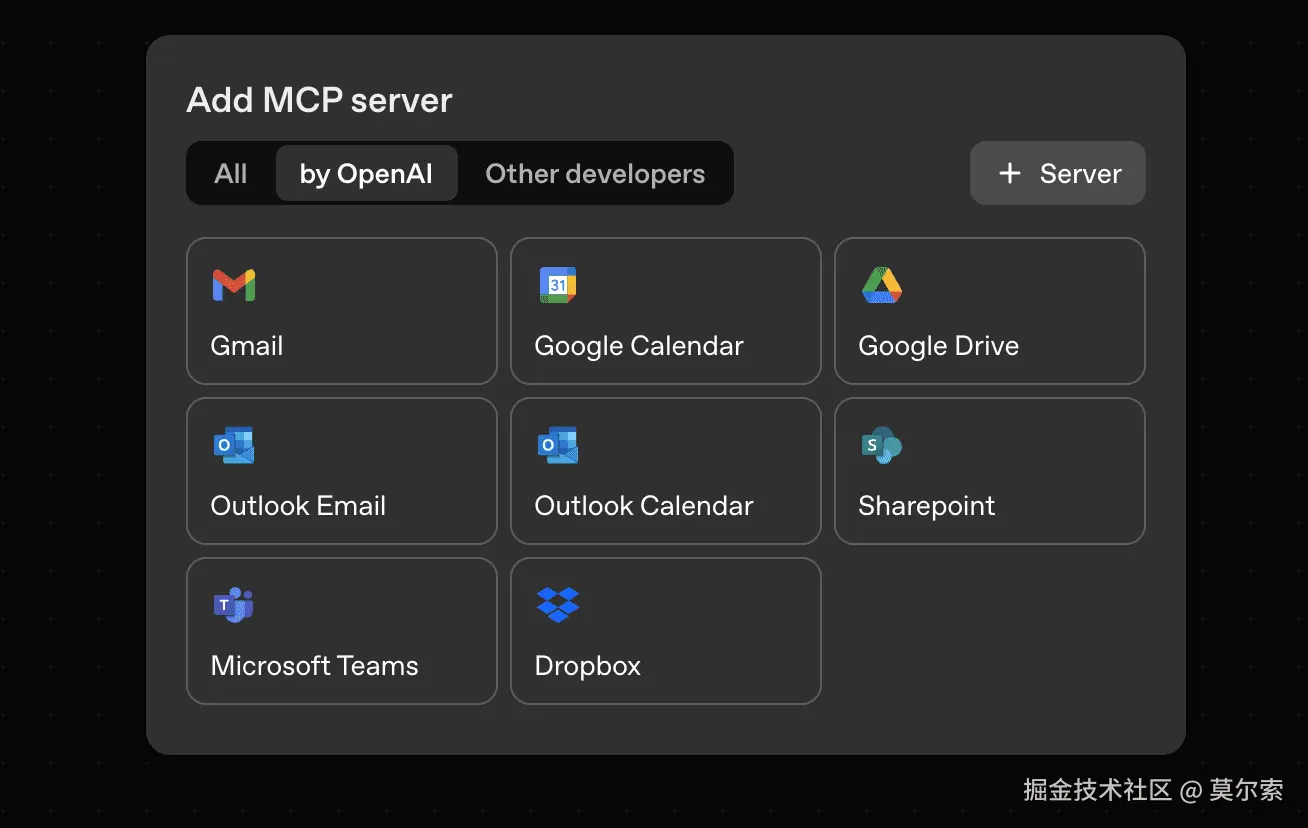Select the Google Calendar label text
Image resolution: width=1308 pixels, height=828 pixels.
(639, 346)
